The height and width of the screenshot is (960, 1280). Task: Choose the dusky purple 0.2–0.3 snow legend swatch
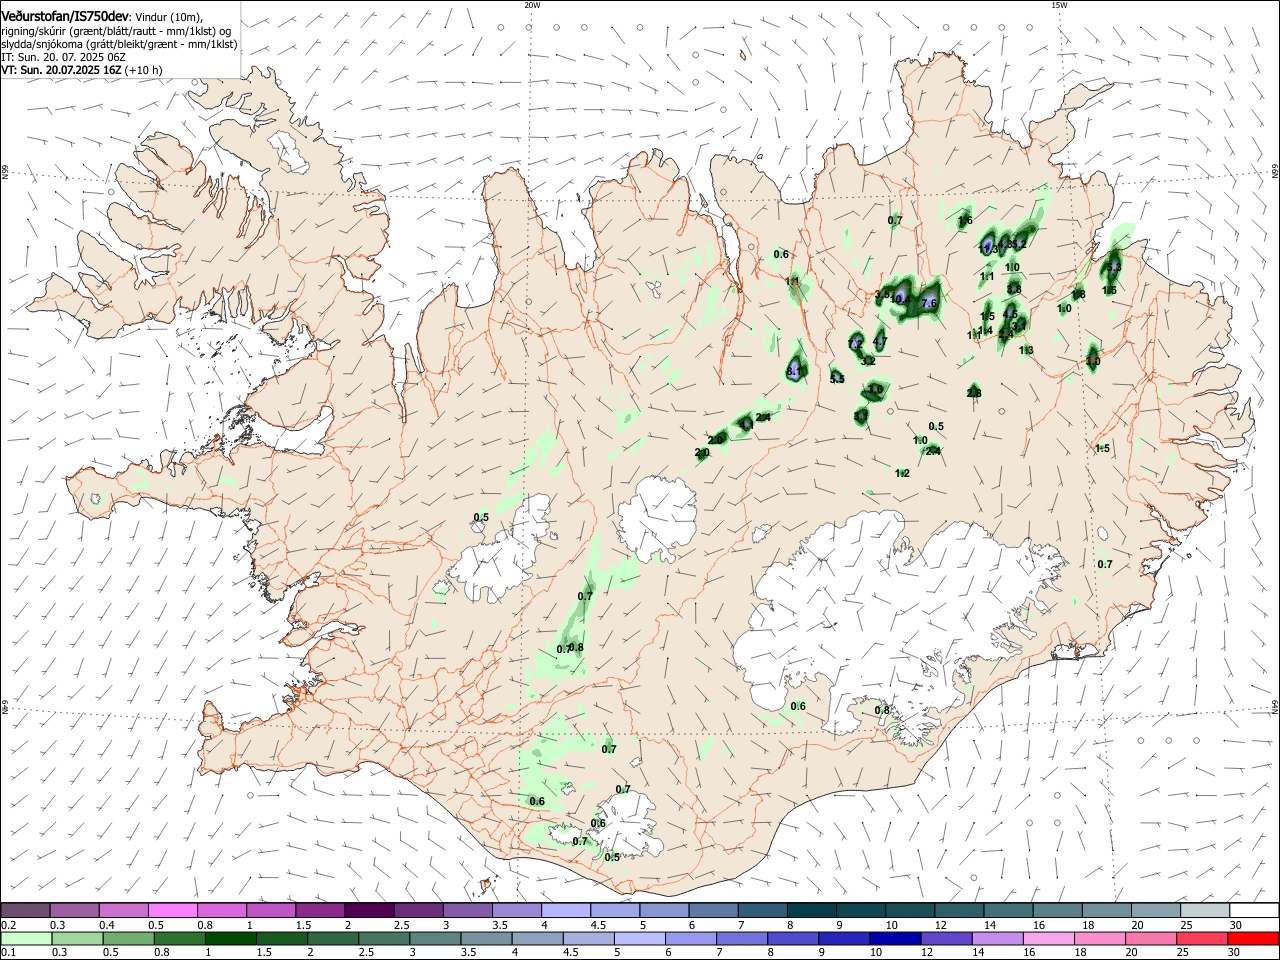tap(26, 910)
